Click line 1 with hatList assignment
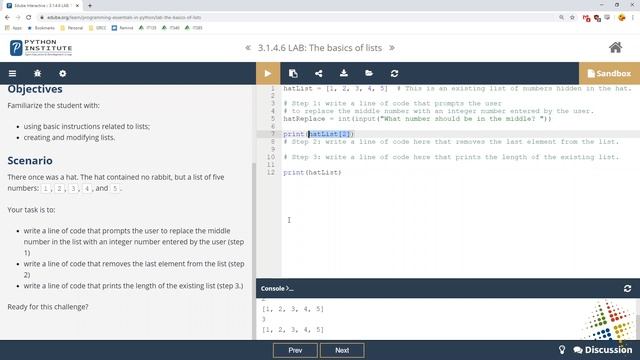 point(457,89)
